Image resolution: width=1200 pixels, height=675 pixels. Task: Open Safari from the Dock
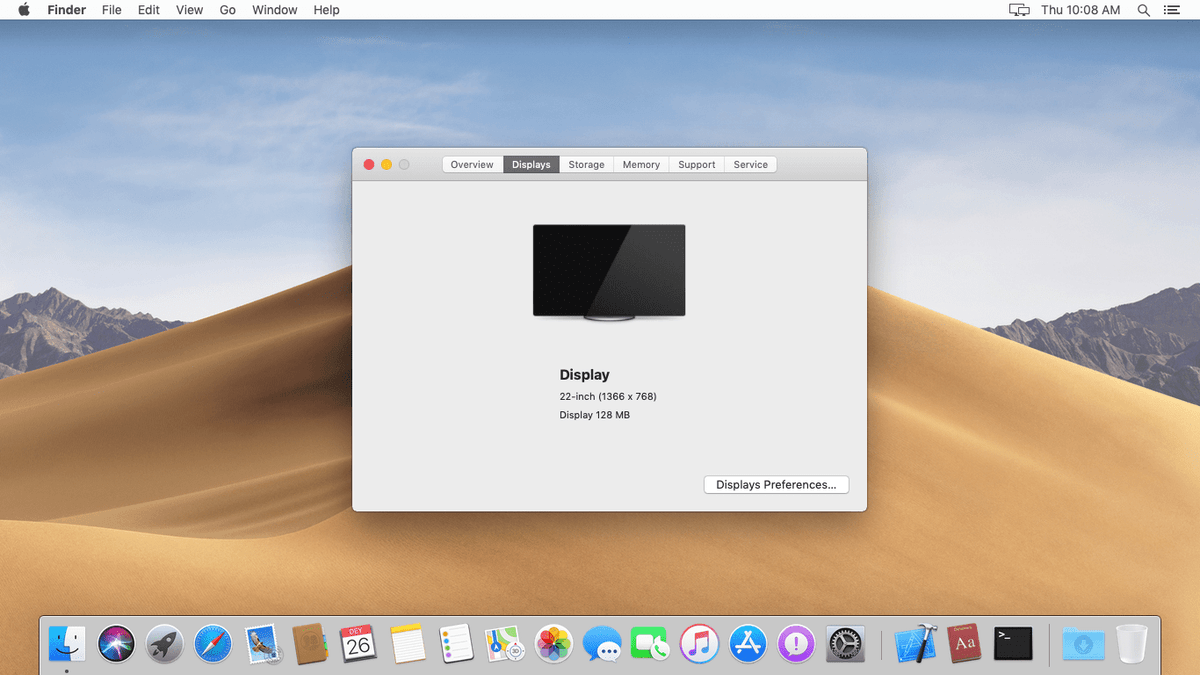[213, 644]
